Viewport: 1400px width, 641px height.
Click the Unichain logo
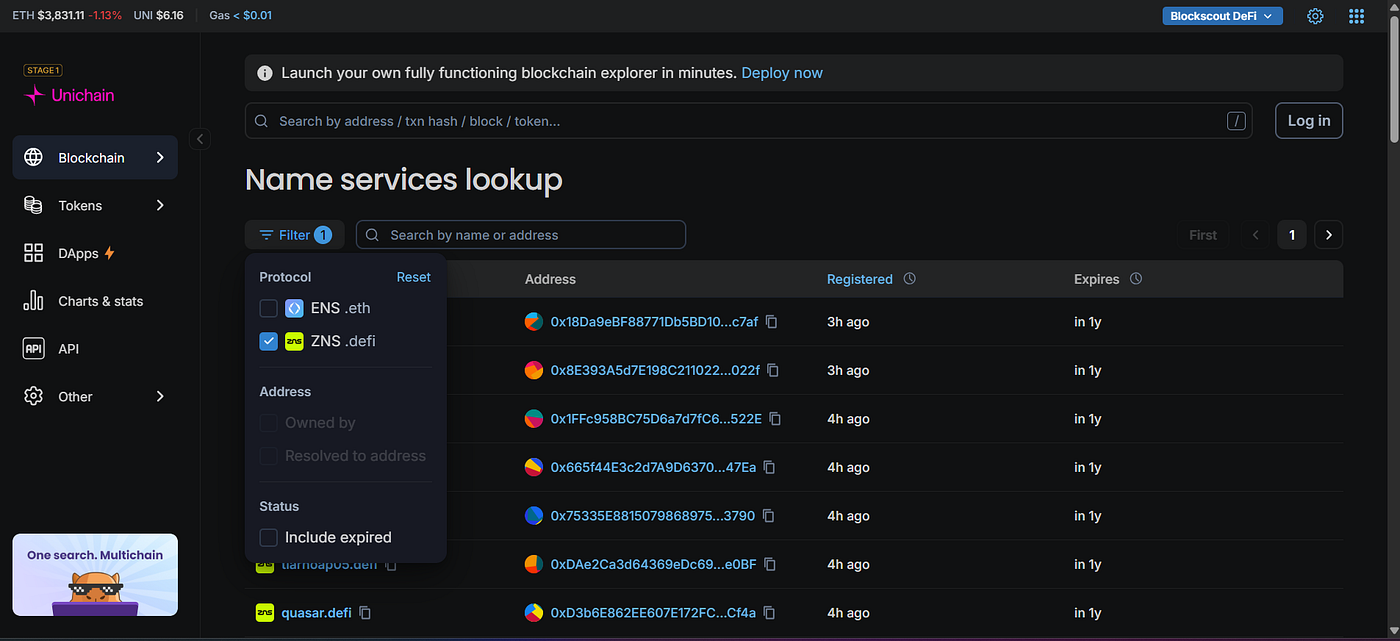click(70, 95)
